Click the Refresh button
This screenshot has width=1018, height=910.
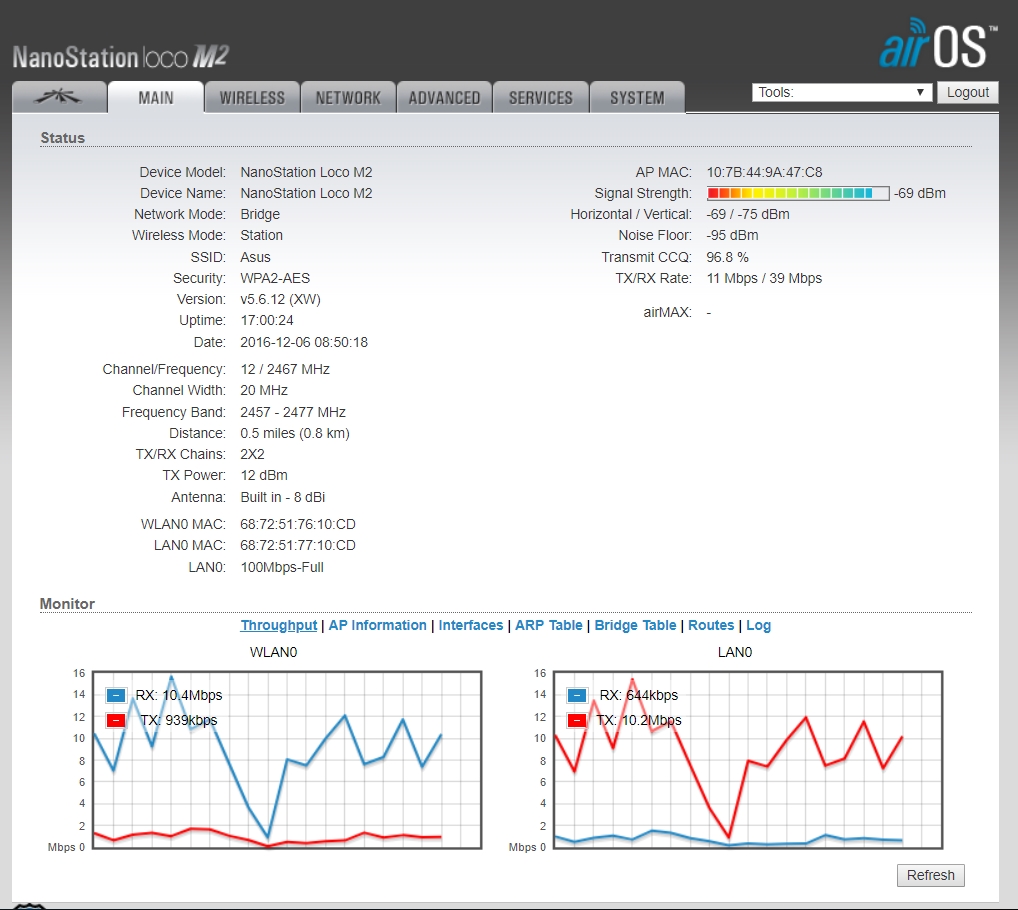click(x=930, y=875)
